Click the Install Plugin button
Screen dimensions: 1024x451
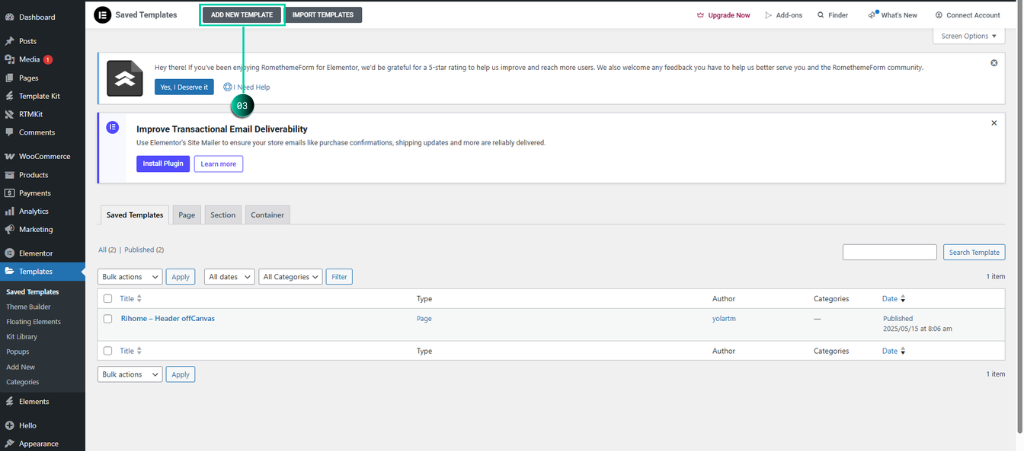coord(163,164)
